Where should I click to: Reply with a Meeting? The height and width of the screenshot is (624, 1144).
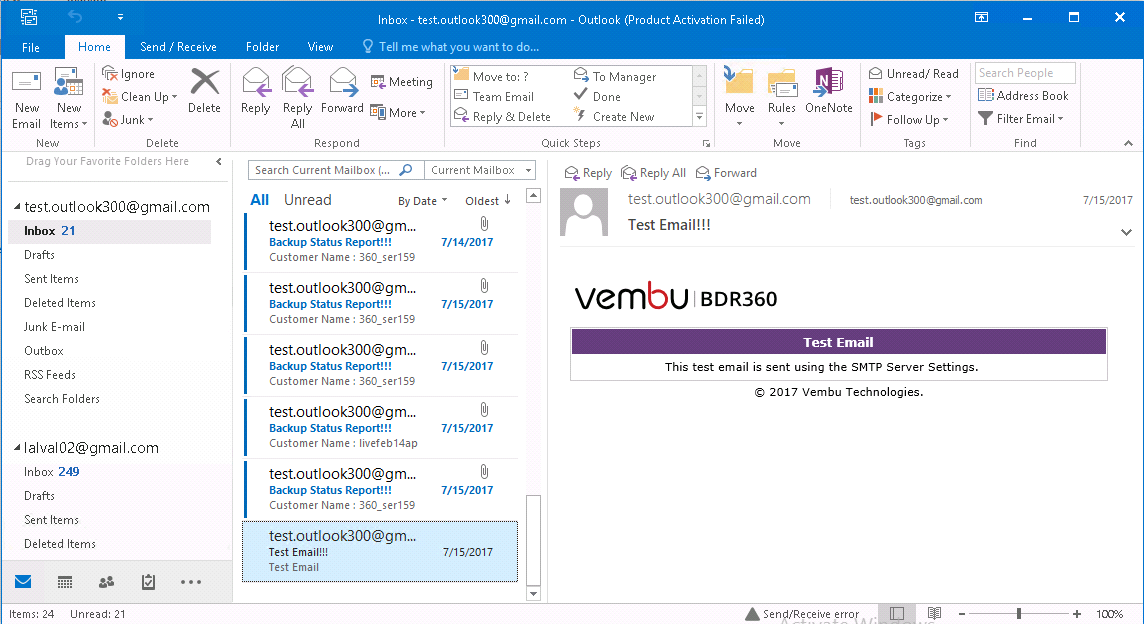401,82
